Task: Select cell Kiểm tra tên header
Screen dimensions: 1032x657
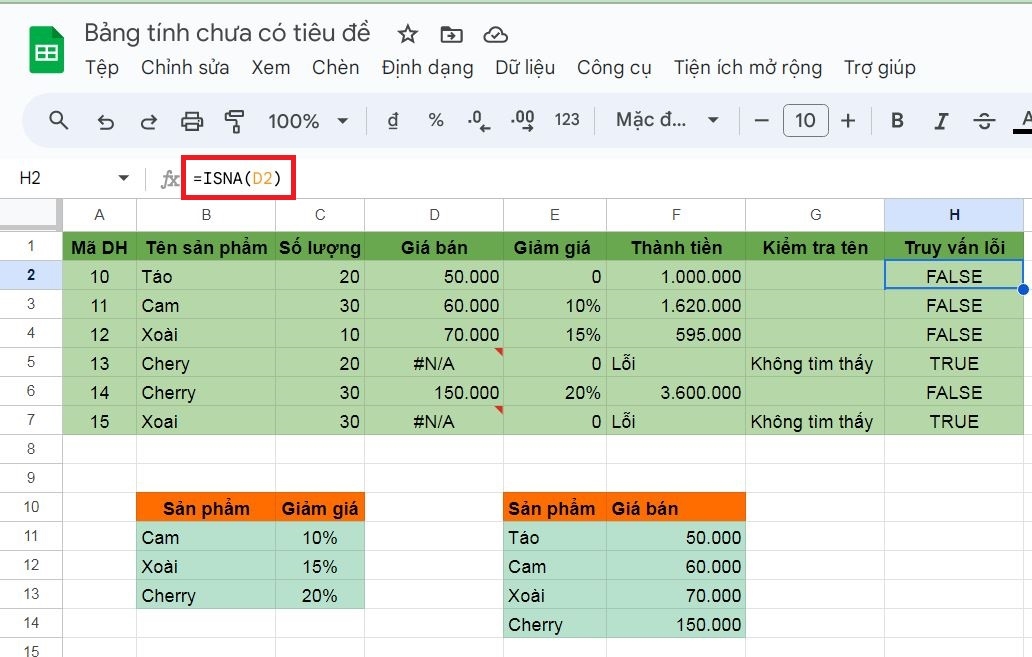Action: 815,247
